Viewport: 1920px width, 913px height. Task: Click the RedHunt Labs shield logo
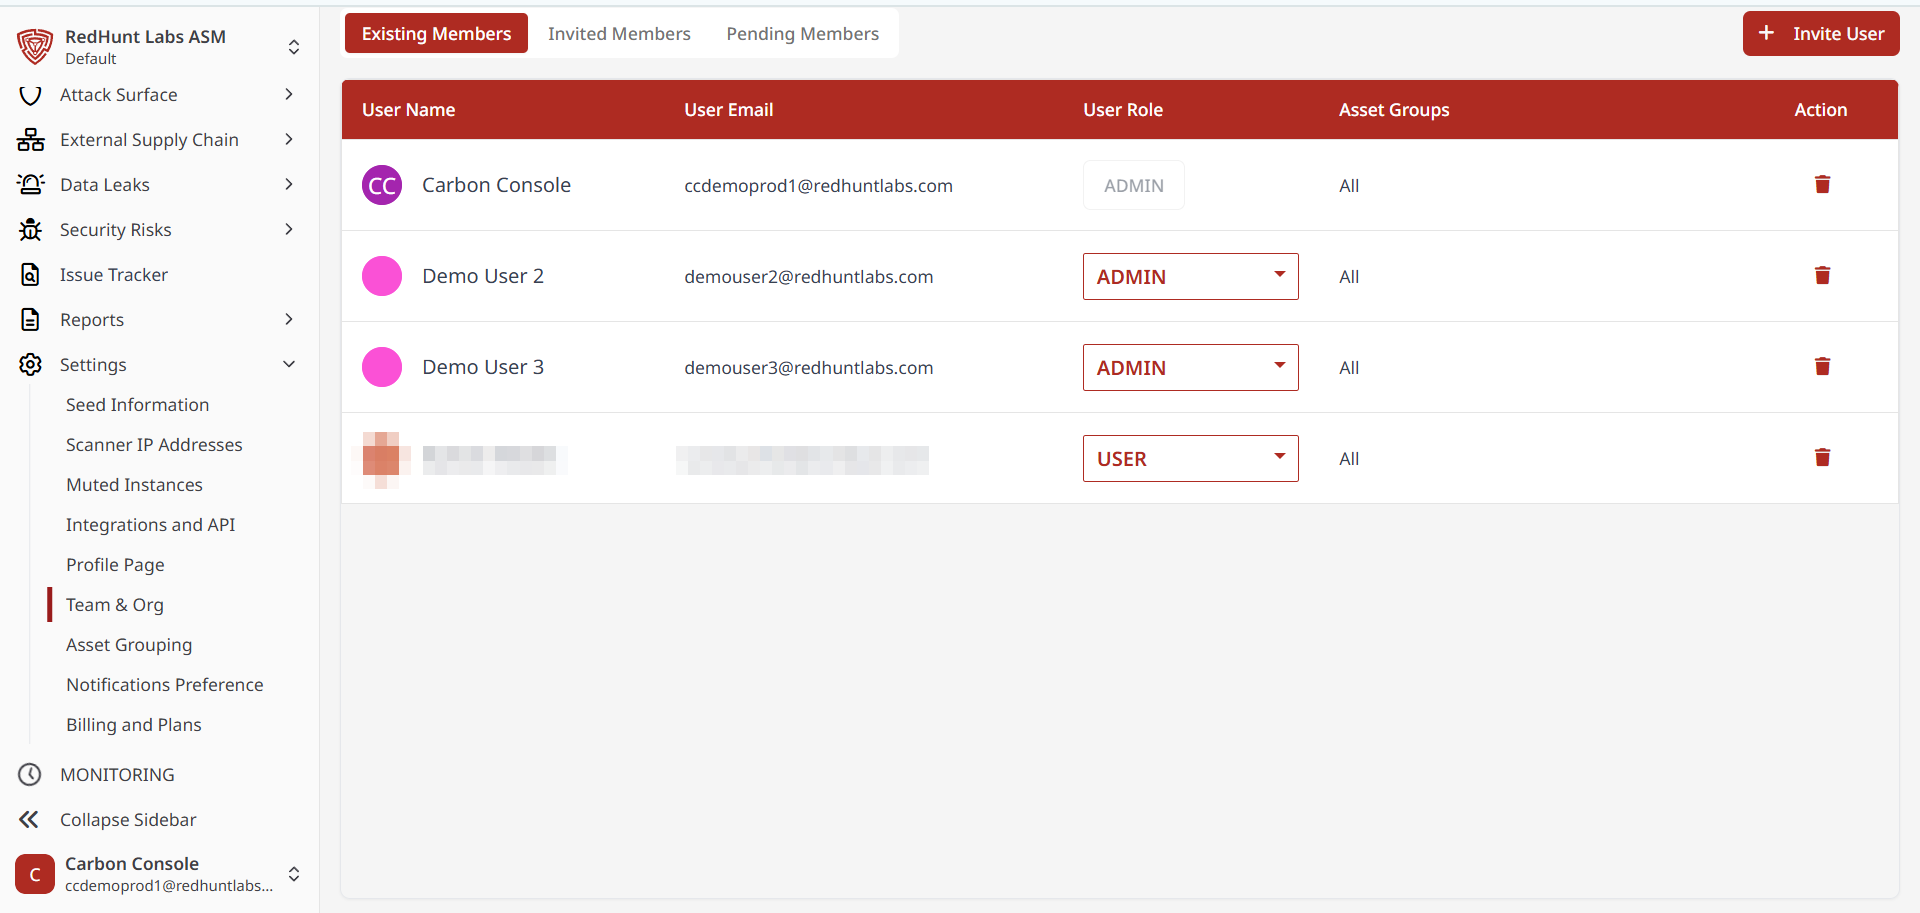click(x=35, y=46)
